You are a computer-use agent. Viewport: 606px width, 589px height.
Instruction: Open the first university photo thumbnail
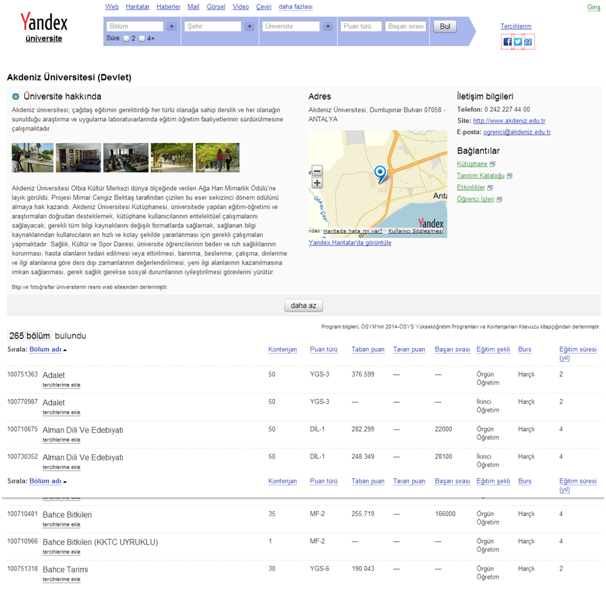coord(32,158)
